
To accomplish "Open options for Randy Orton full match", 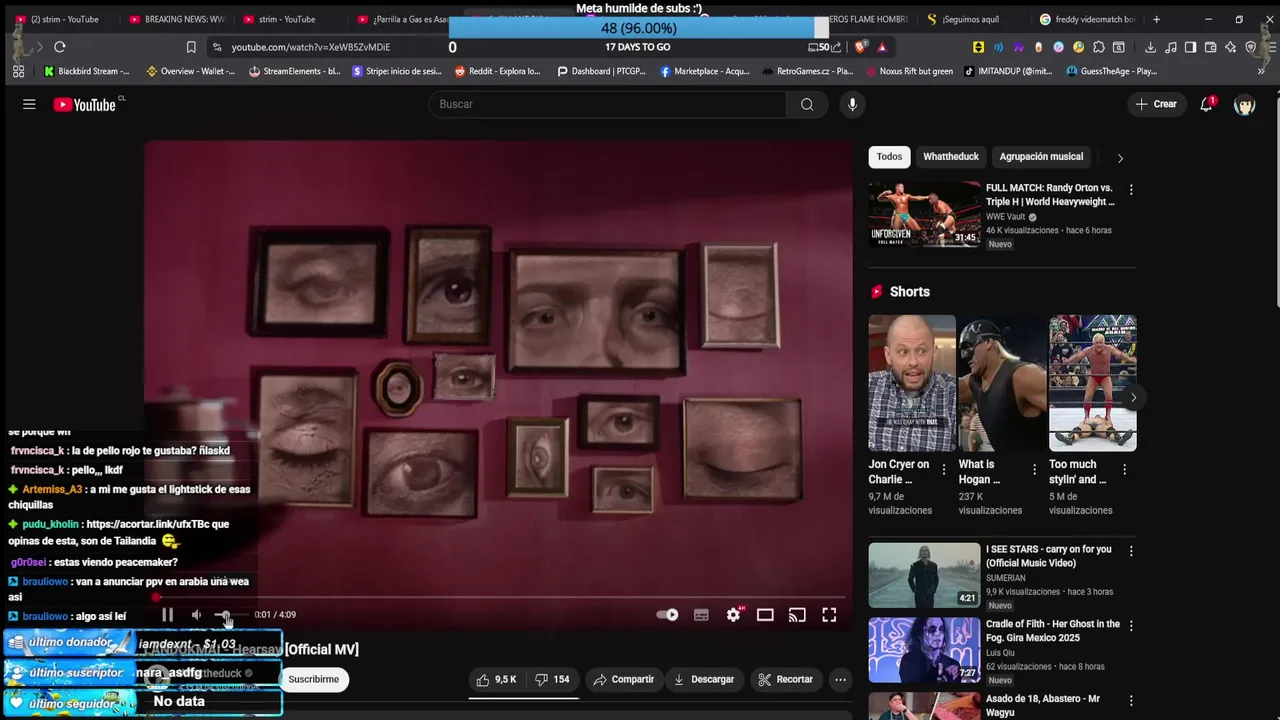I will point(1131,189).
